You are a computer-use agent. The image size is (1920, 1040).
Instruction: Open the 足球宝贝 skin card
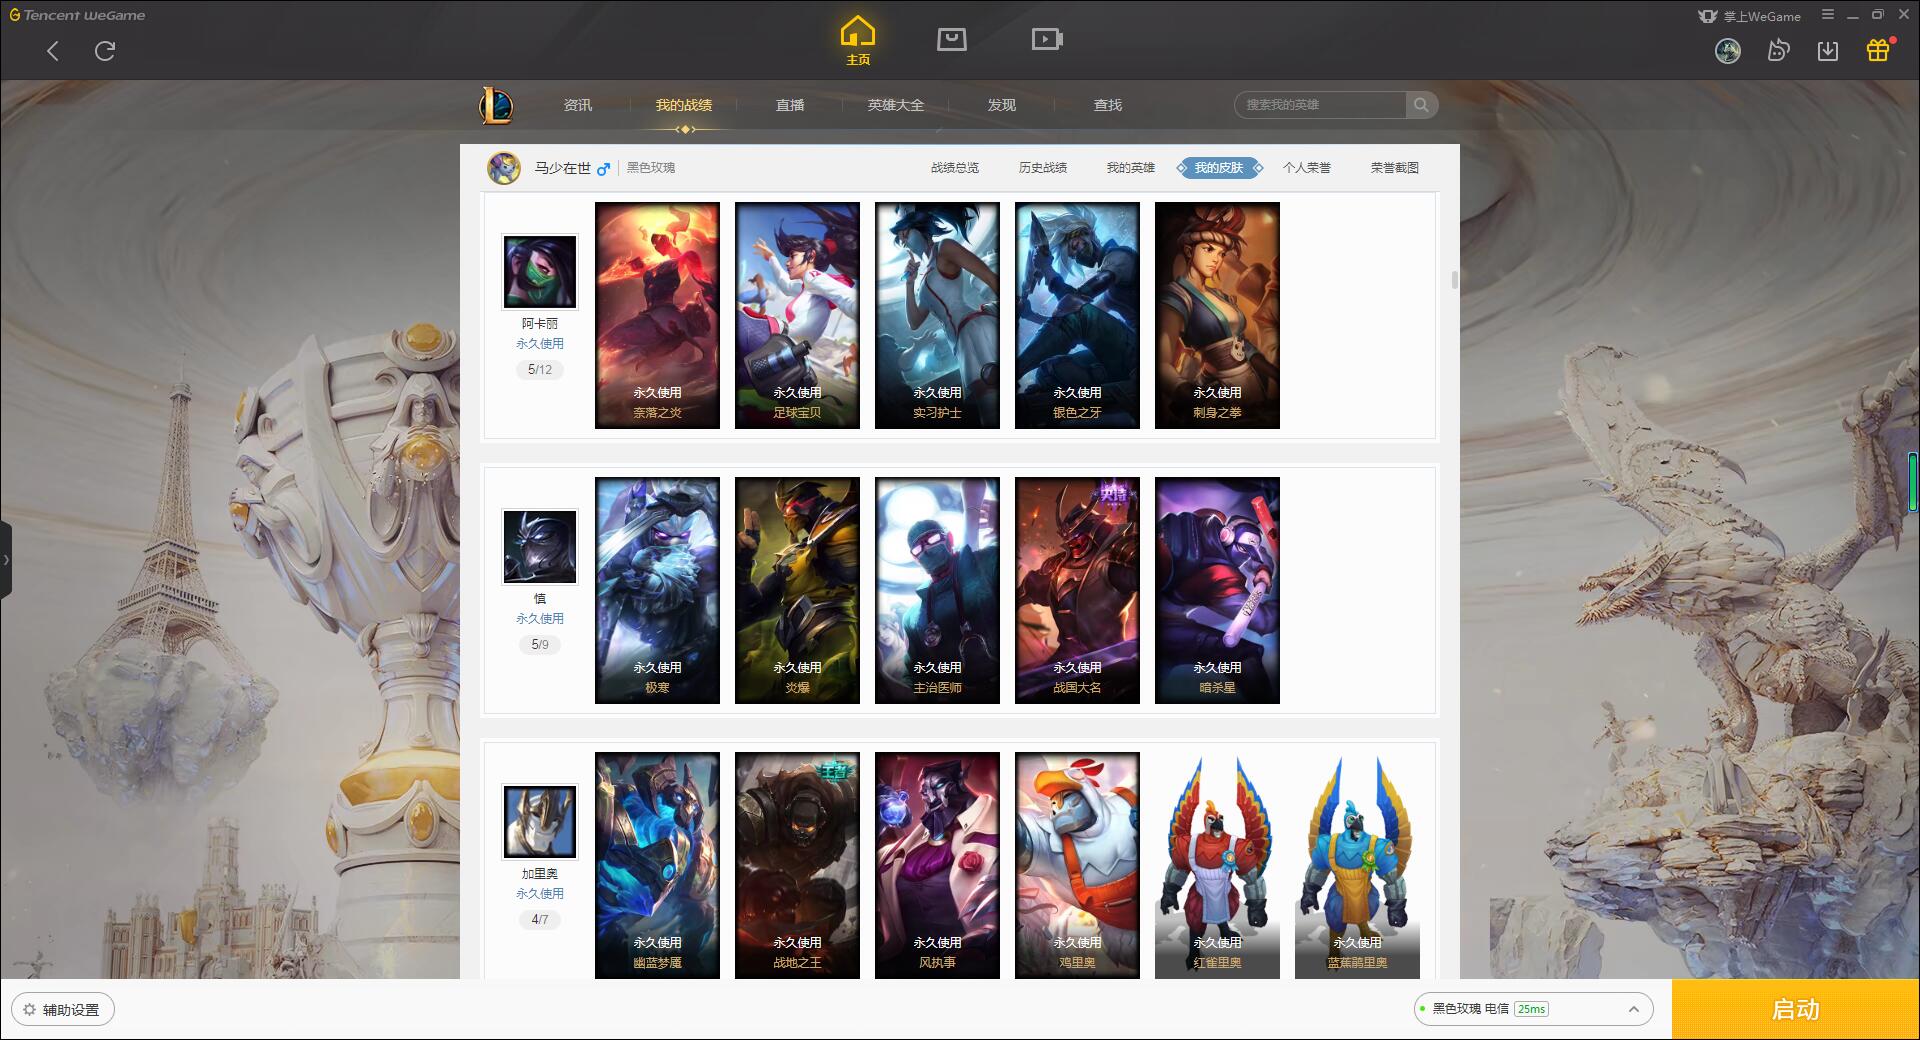(x=797, y=315)
